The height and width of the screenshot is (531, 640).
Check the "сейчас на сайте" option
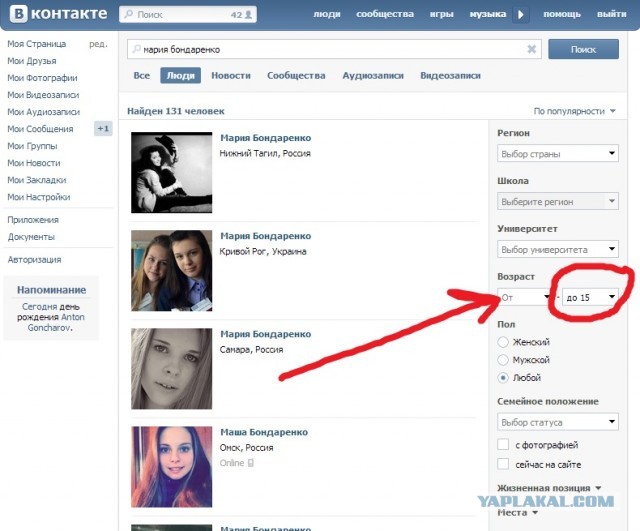coord(503,465)
